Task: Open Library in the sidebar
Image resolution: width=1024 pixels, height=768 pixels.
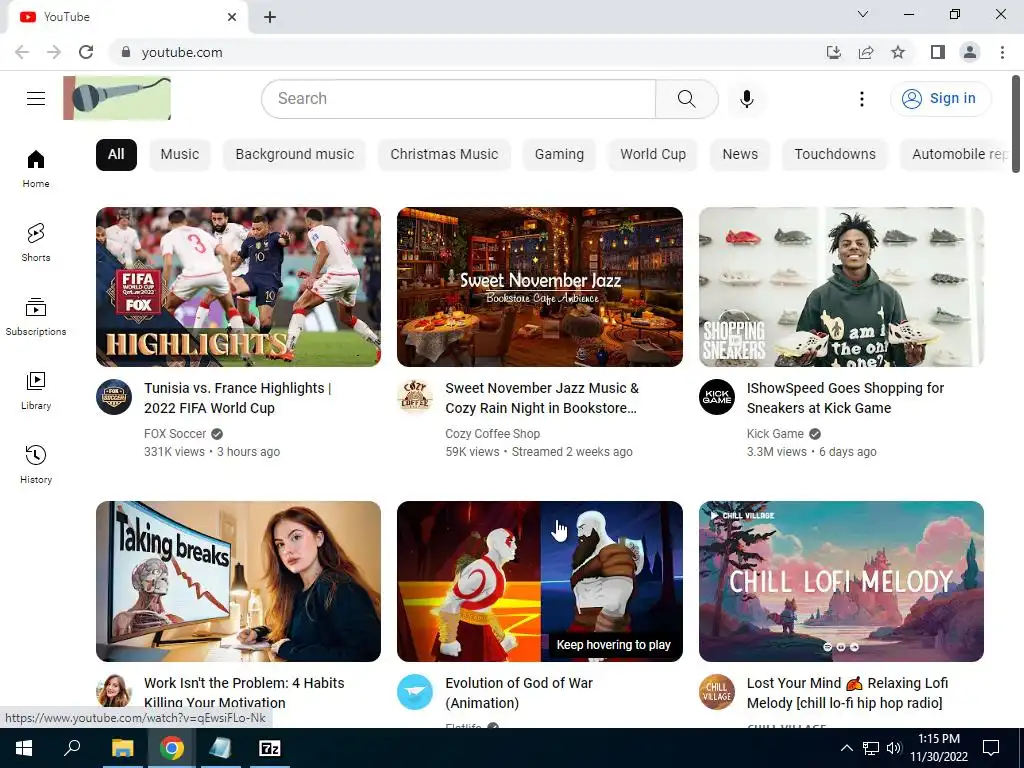Action: tap(36, 391)
